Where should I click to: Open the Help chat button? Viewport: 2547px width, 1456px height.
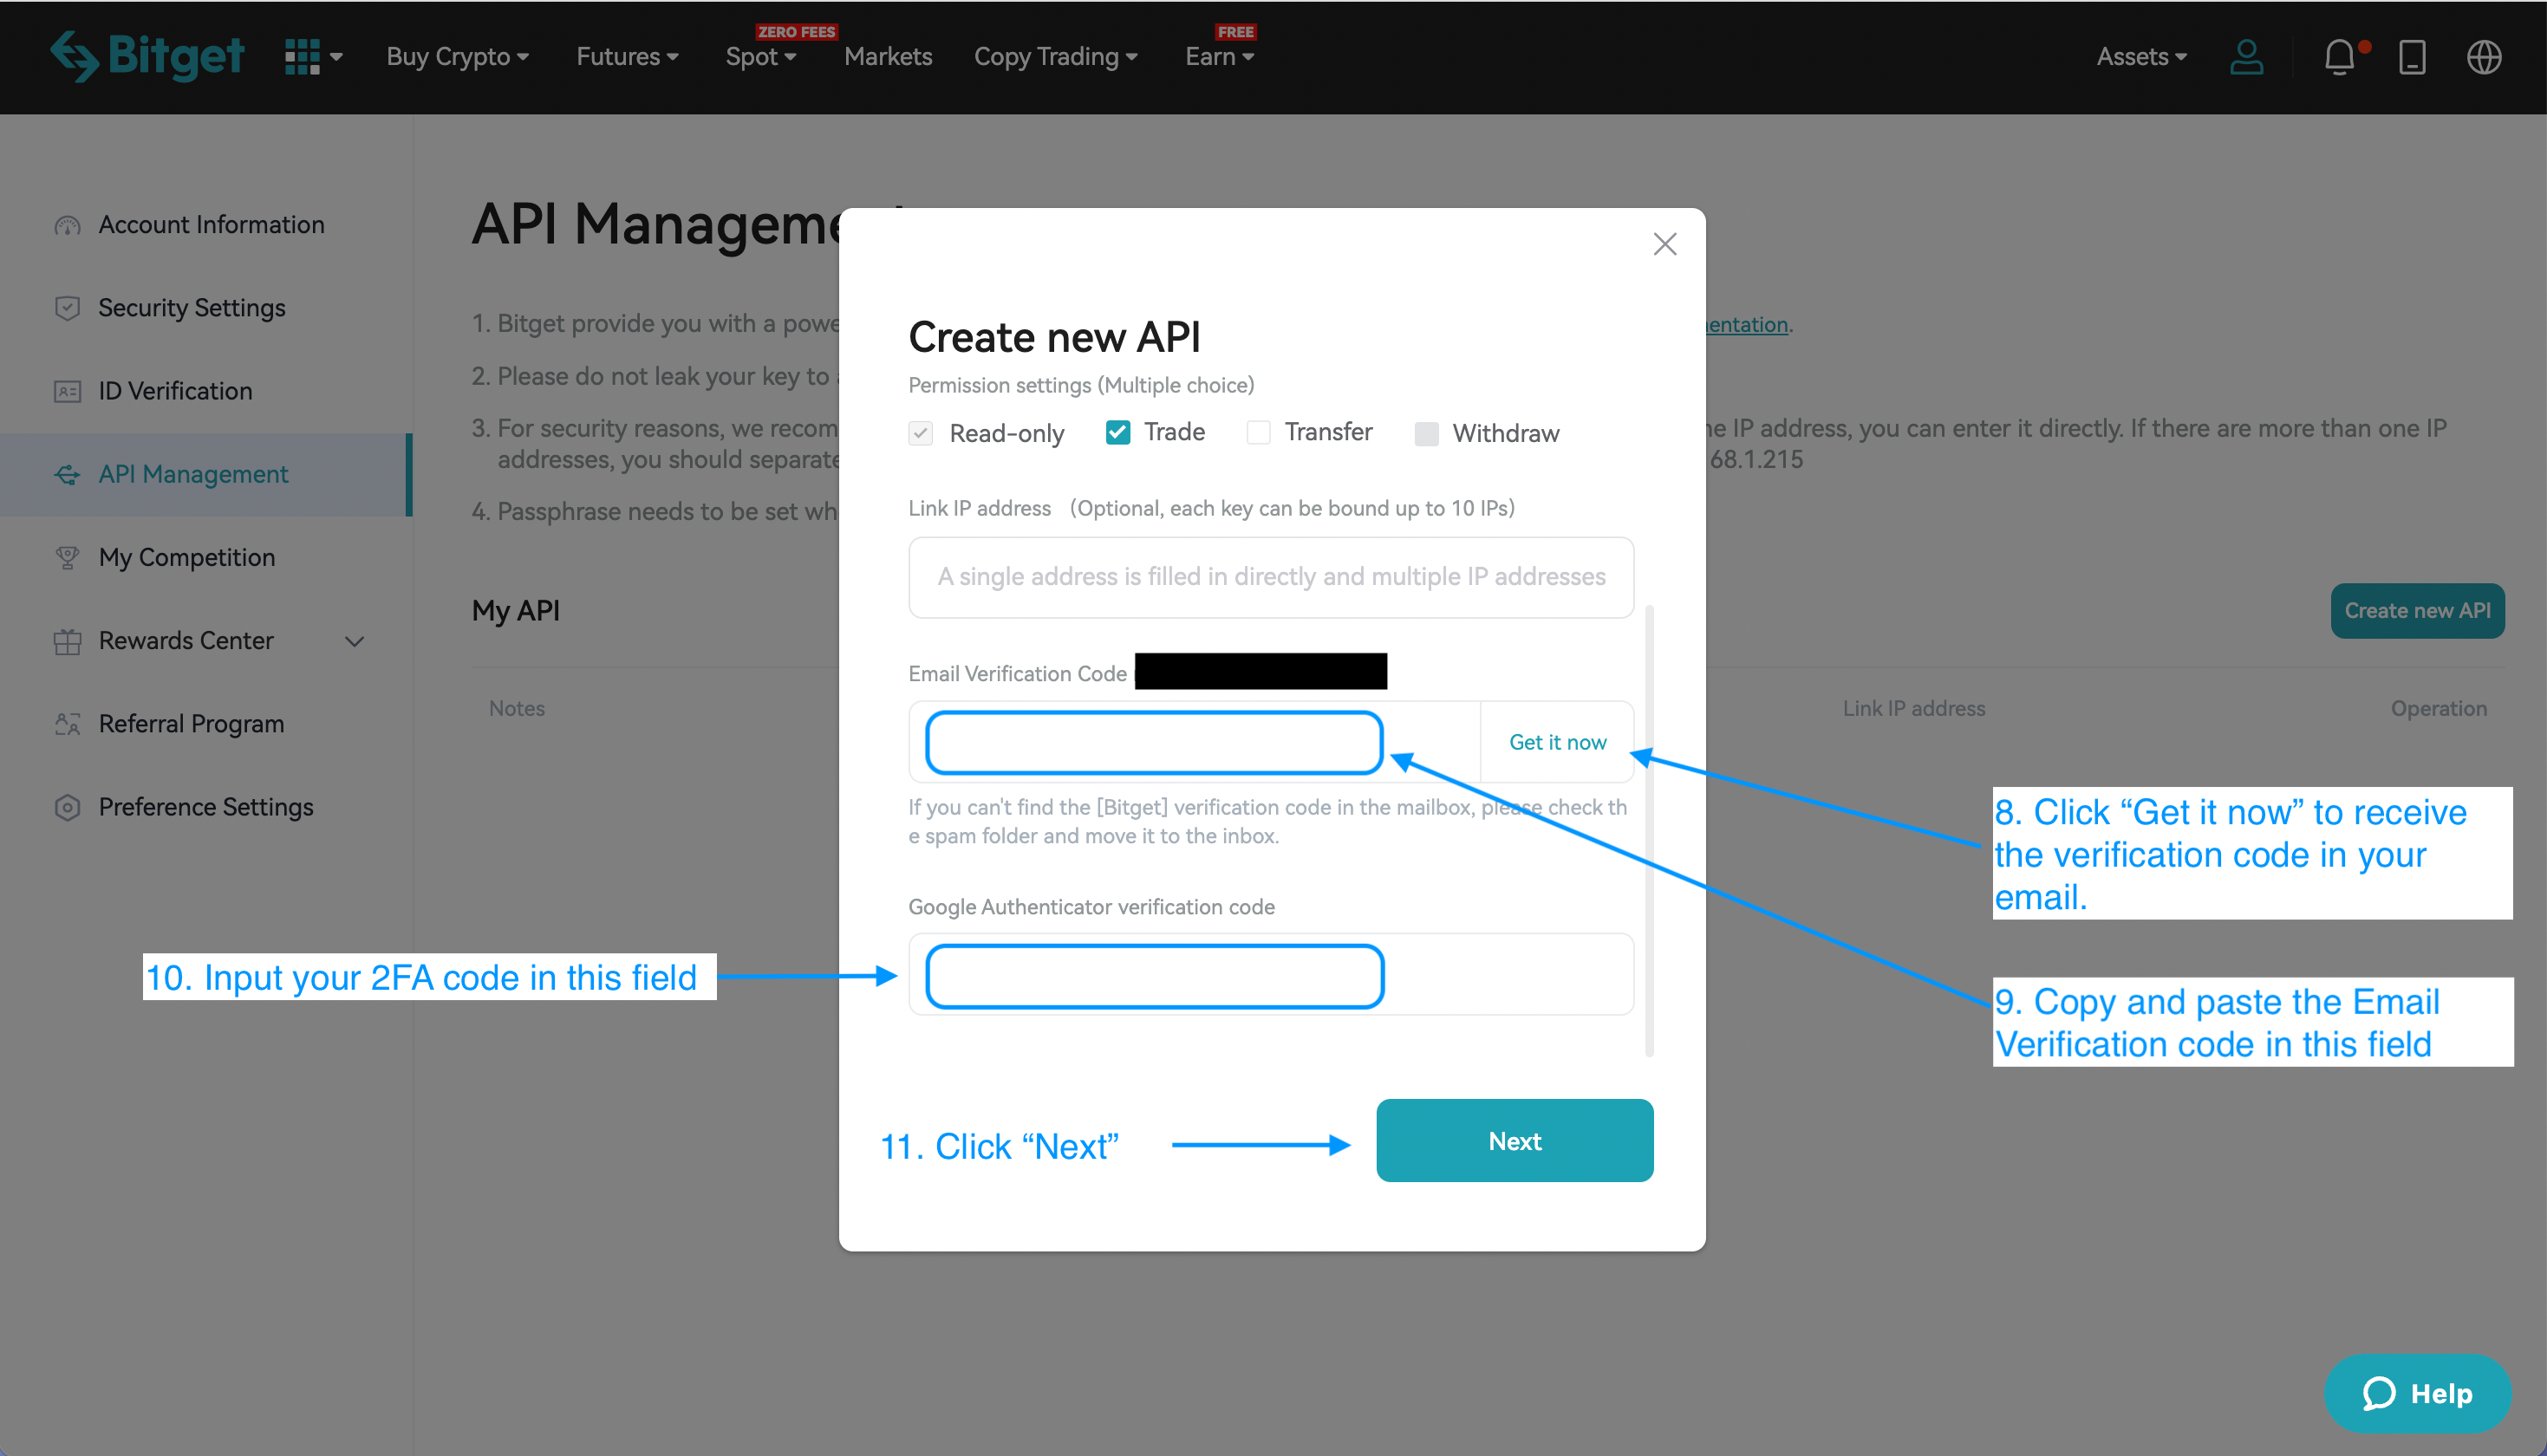point(2417,1393)
